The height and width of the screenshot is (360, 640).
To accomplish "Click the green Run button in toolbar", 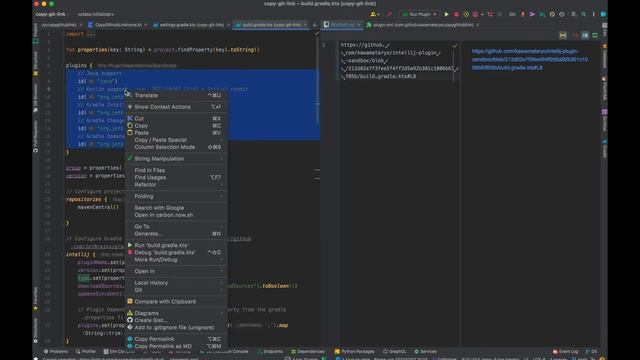I will pyautogui.click(x=446, y=14).
